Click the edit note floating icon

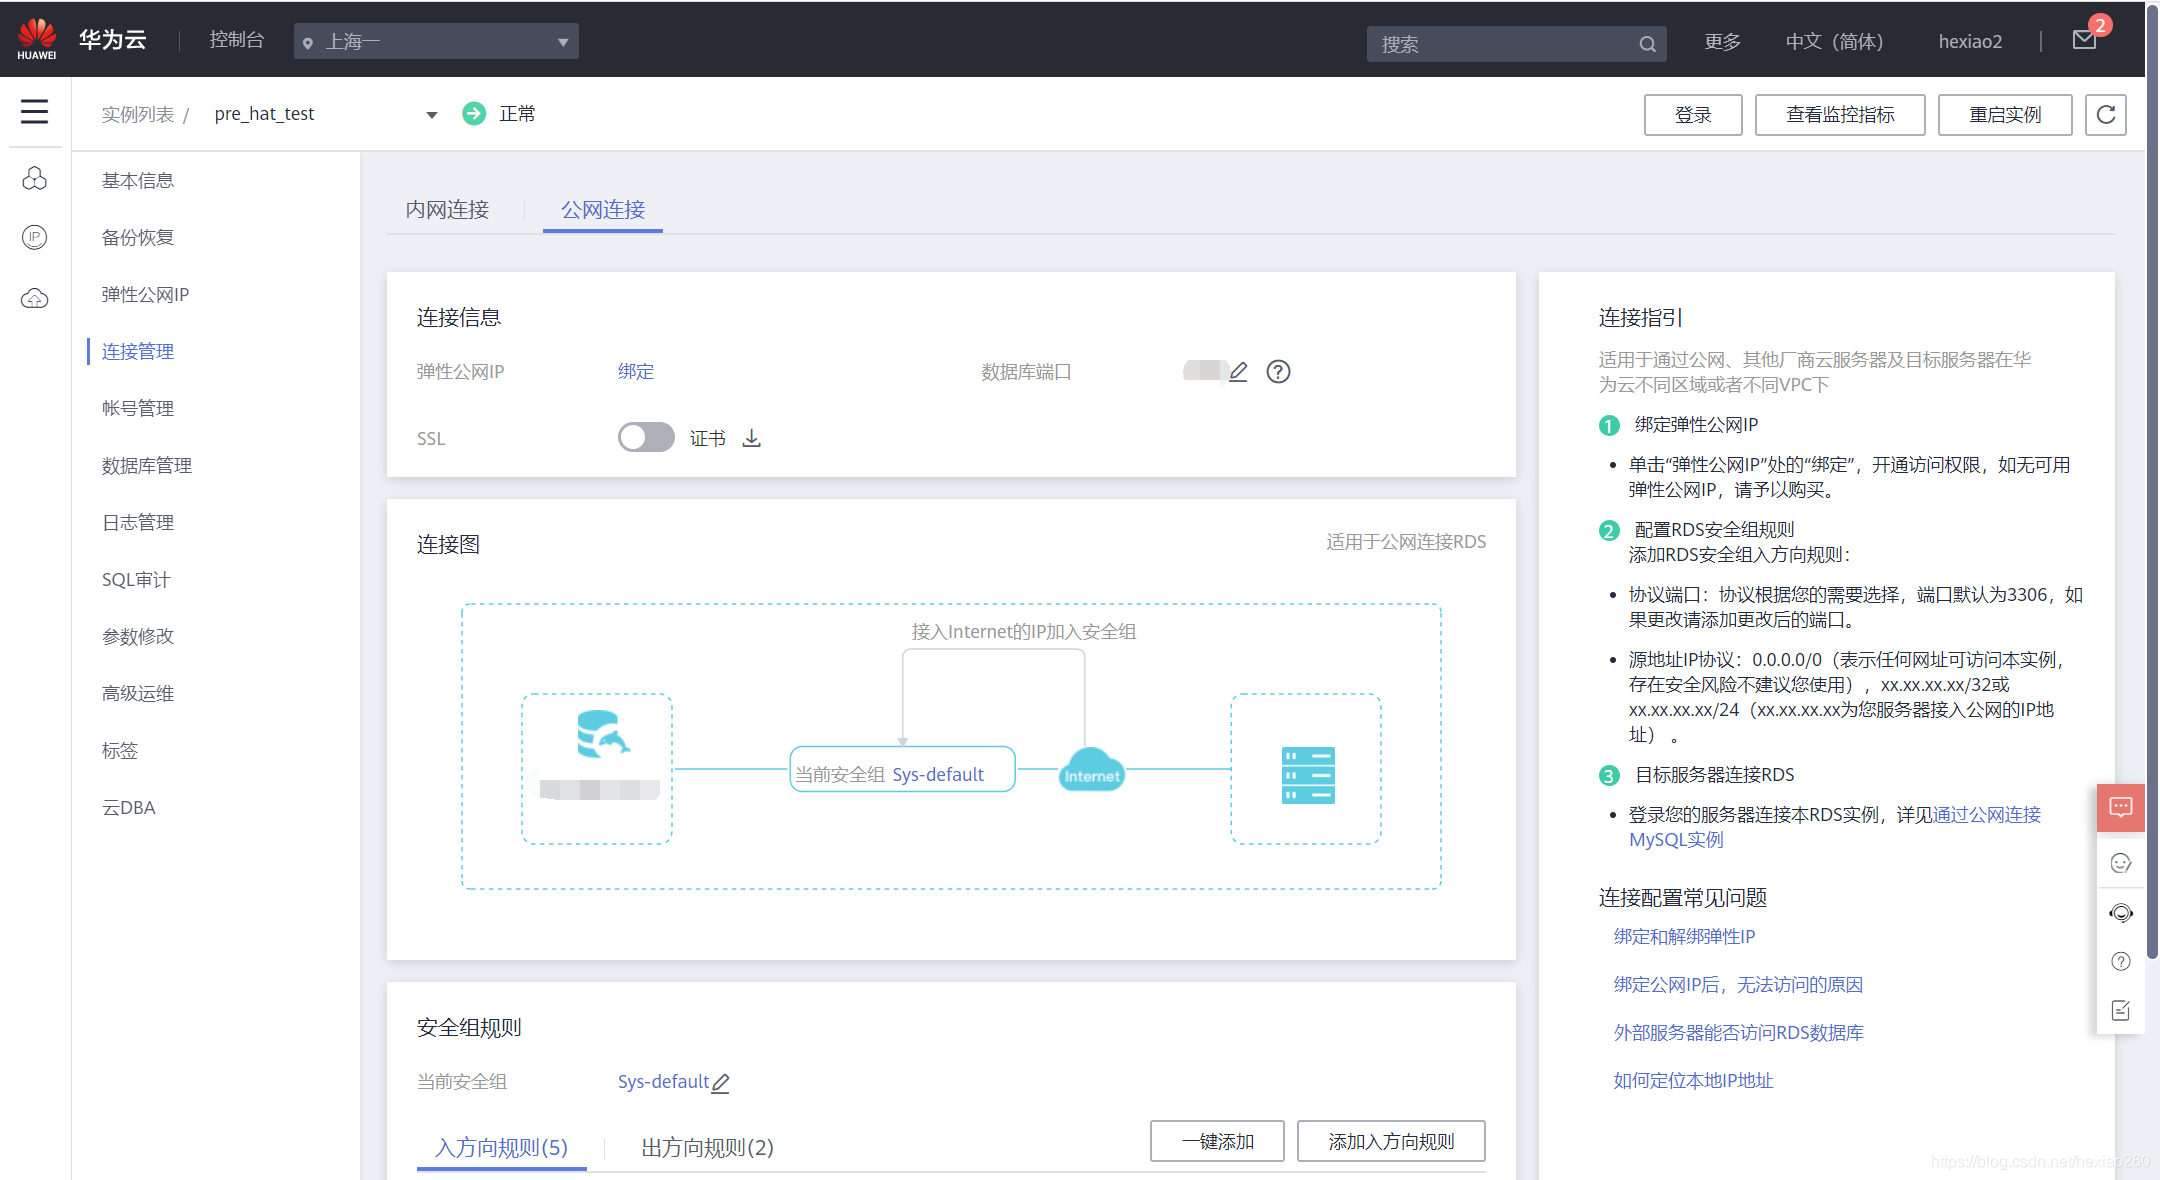click(x=2121, y=1010)
